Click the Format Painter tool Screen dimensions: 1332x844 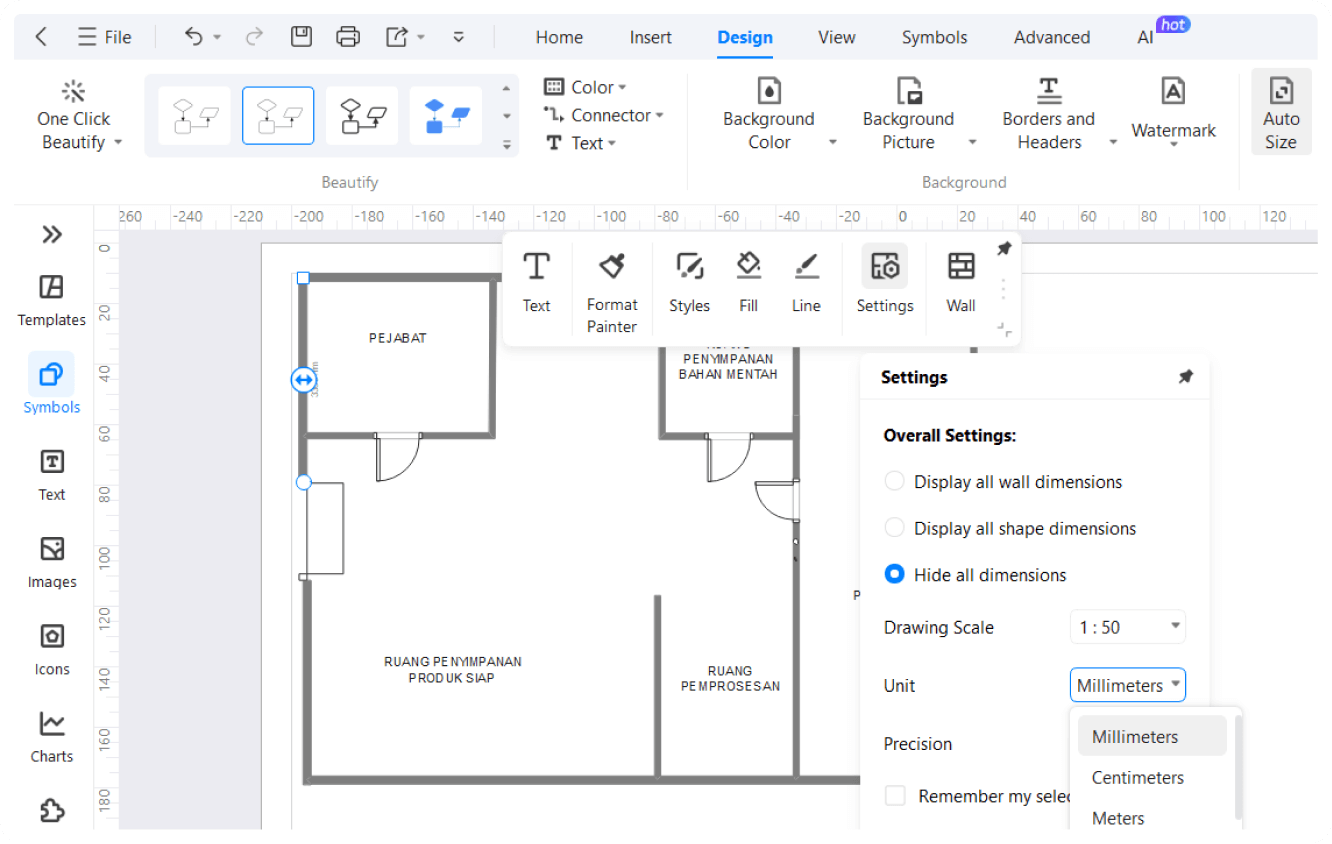pos(612,292)
